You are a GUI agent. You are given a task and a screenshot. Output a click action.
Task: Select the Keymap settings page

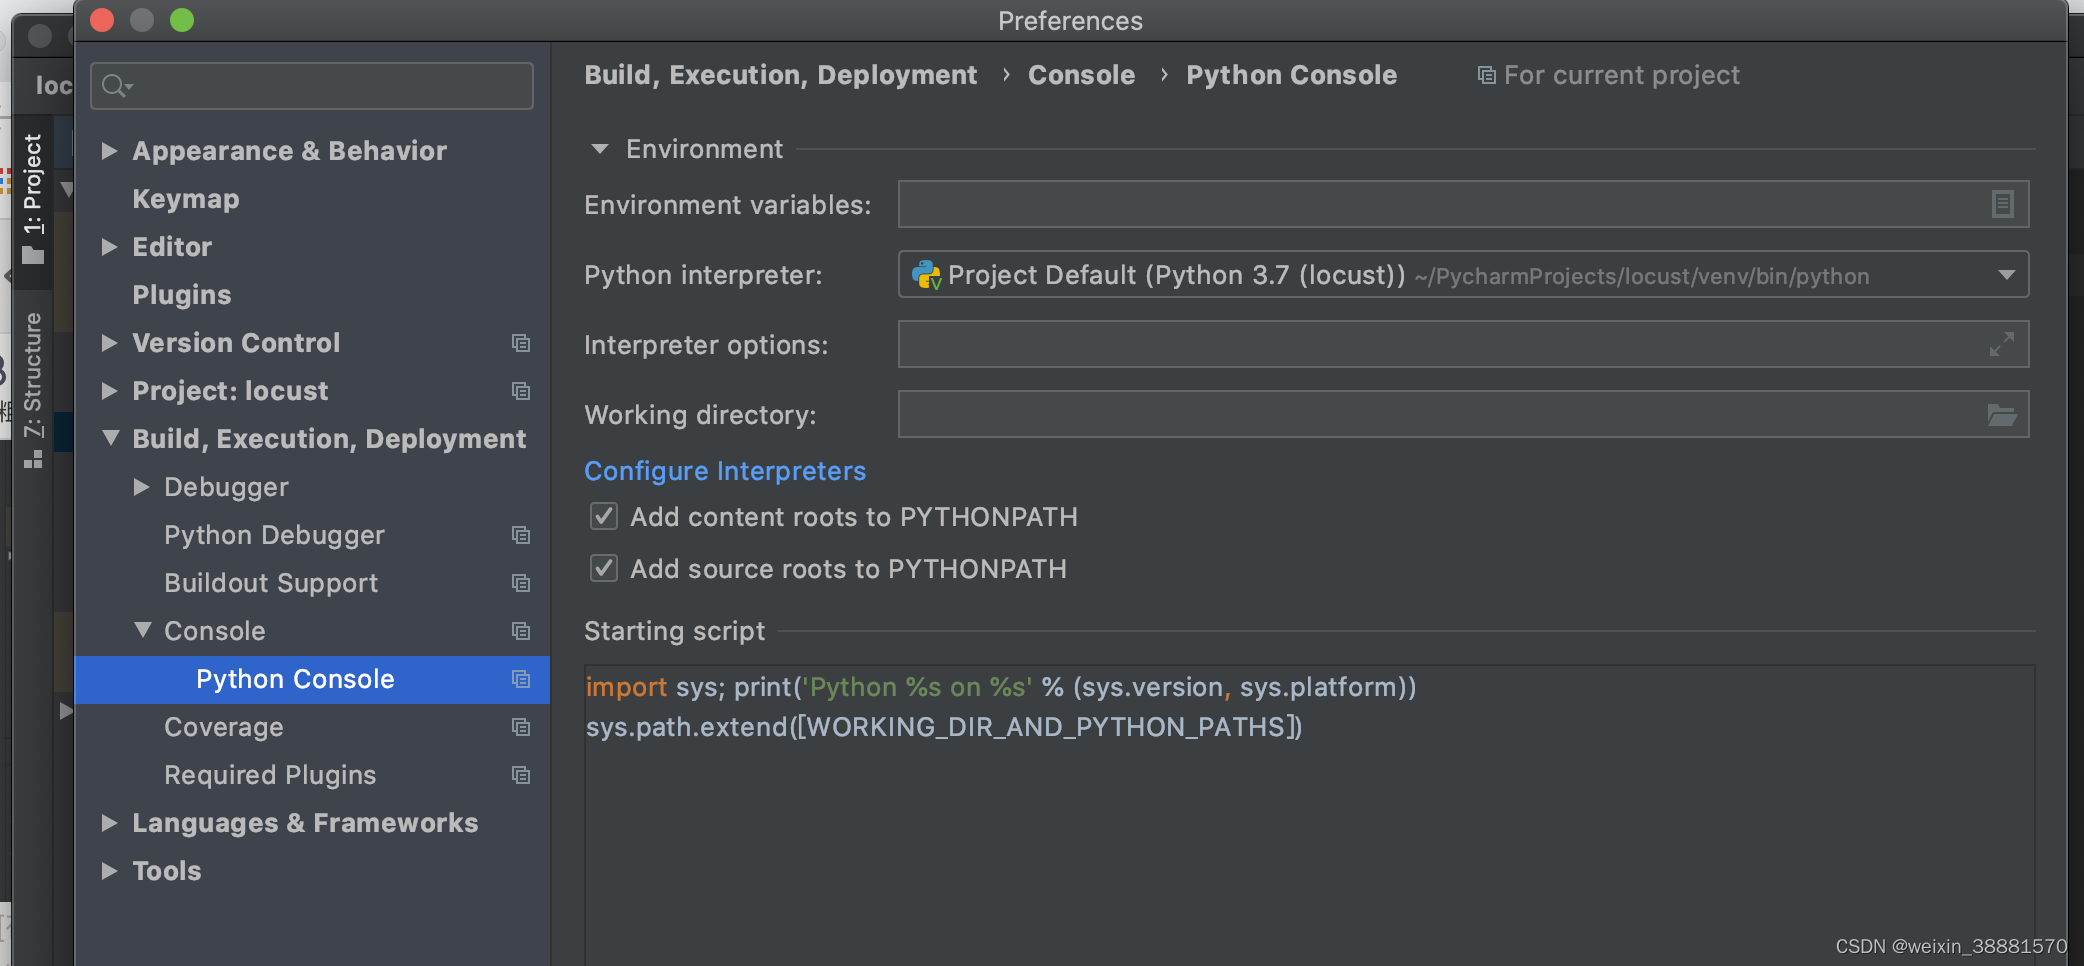coord(186,199)
